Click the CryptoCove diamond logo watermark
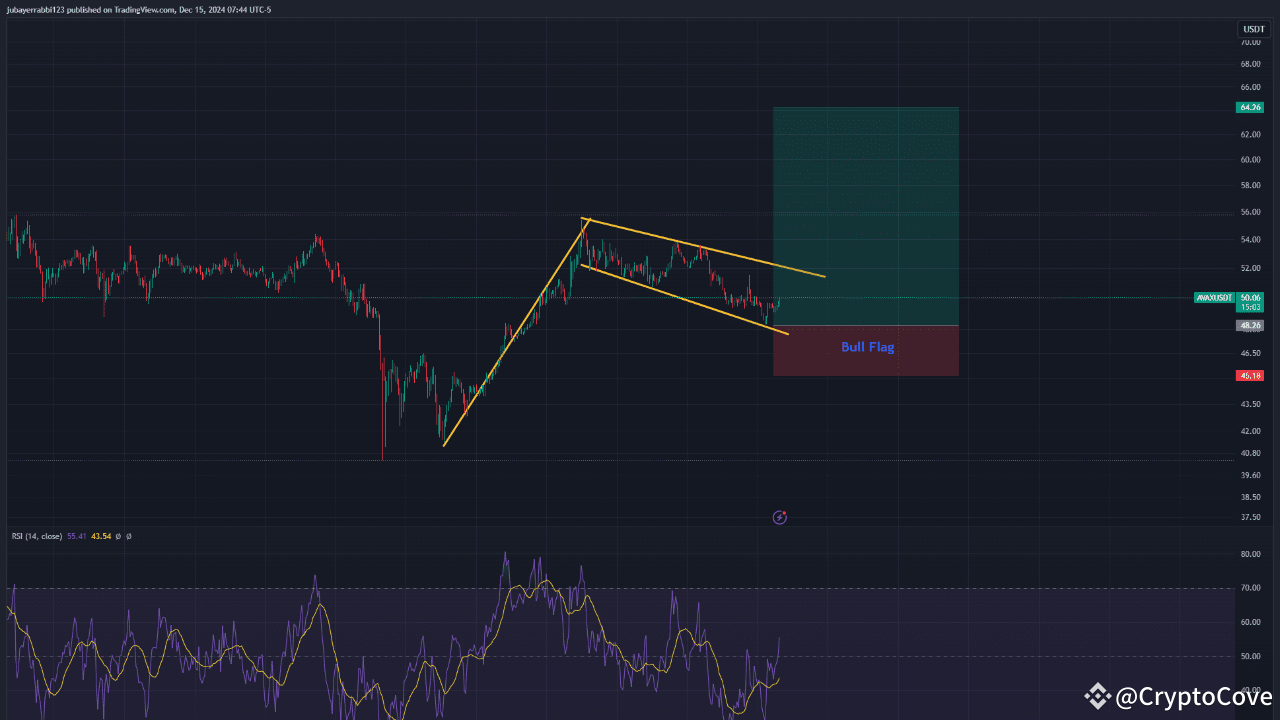1280x720 pixels. click(x=1098, y=695)
